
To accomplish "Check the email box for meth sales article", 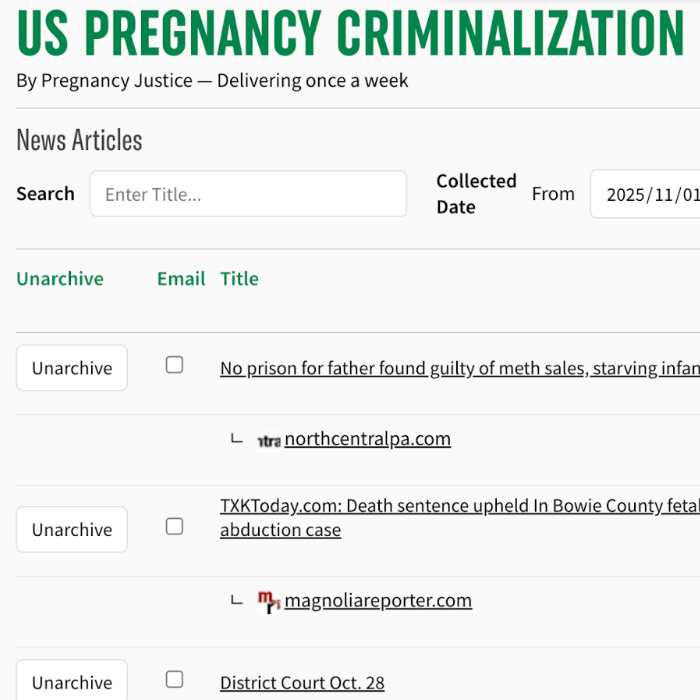I will pyautogui.click(x=174, y=365).
